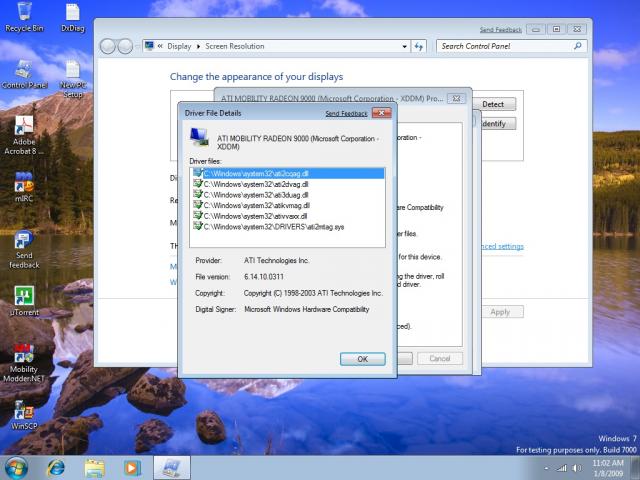Click Cancel in adapter properties dialog
Image resolution: width=640 pixels, height=480 pixels.
coord(440,358)
